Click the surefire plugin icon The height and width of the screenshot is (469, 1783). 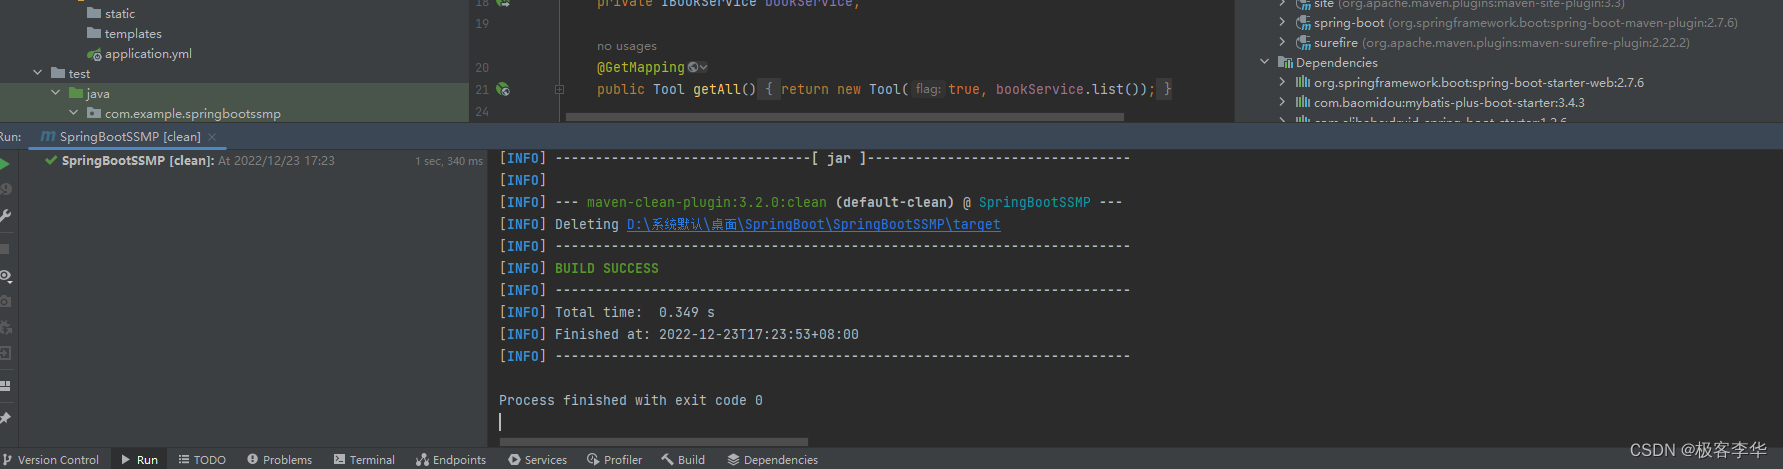tap(1303, 42)
